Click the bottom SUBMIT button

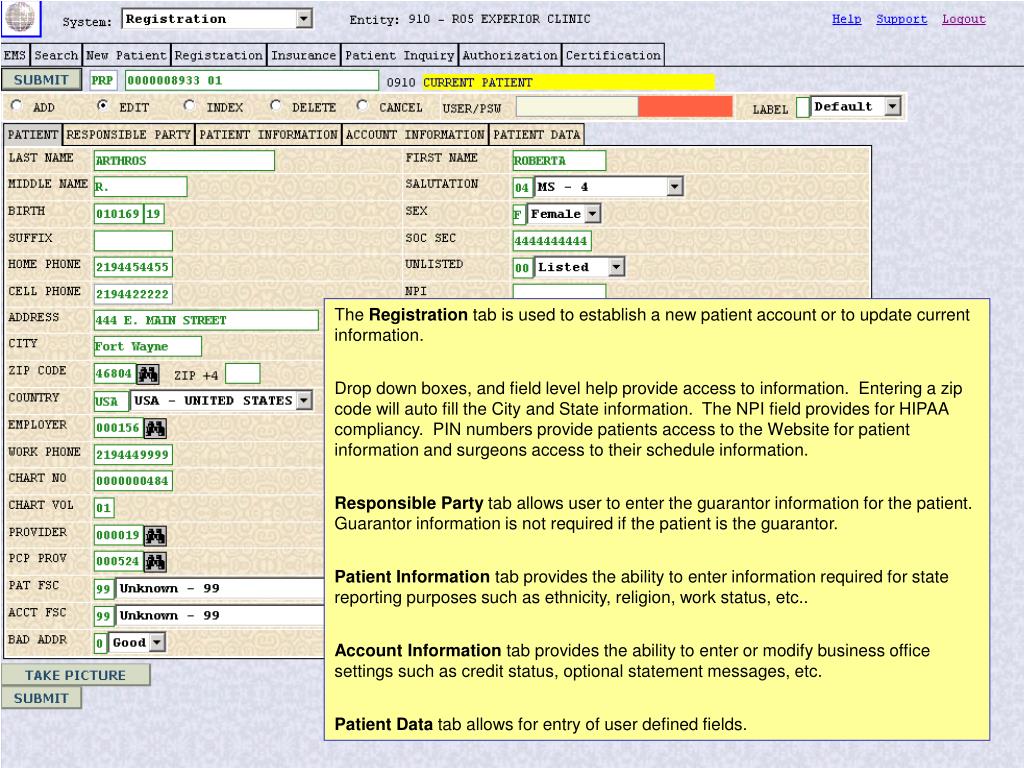tap(41, 698)
